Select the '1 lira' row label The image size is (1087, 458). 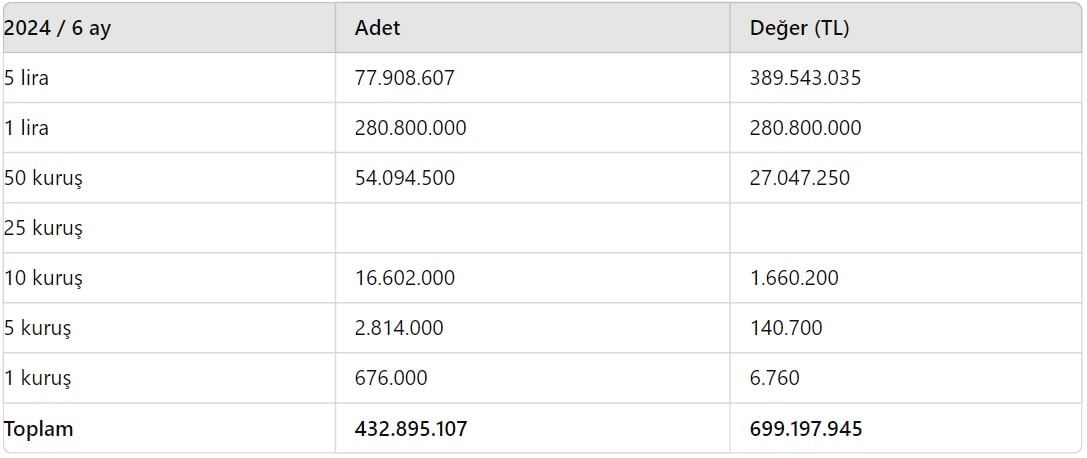point(26,128)
